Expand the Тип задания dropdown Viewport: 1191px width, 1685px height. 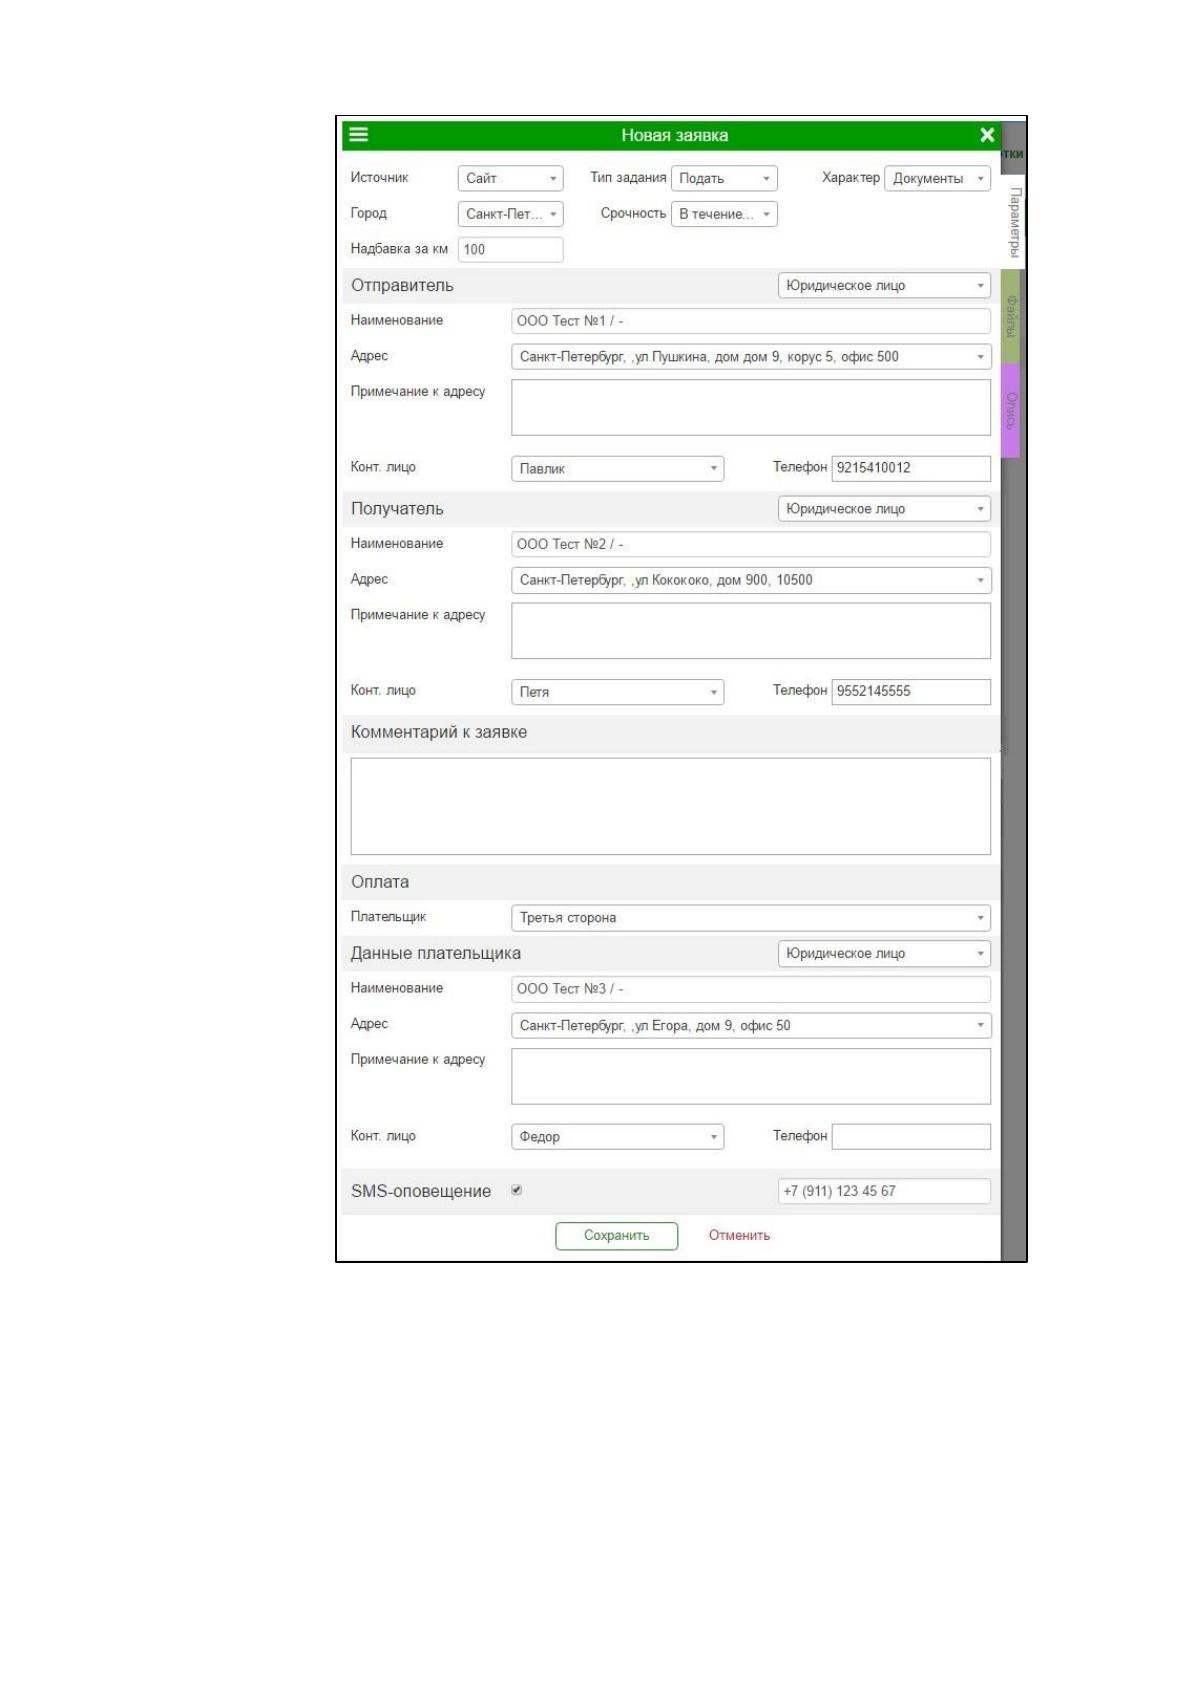click(x=724, y=178)
